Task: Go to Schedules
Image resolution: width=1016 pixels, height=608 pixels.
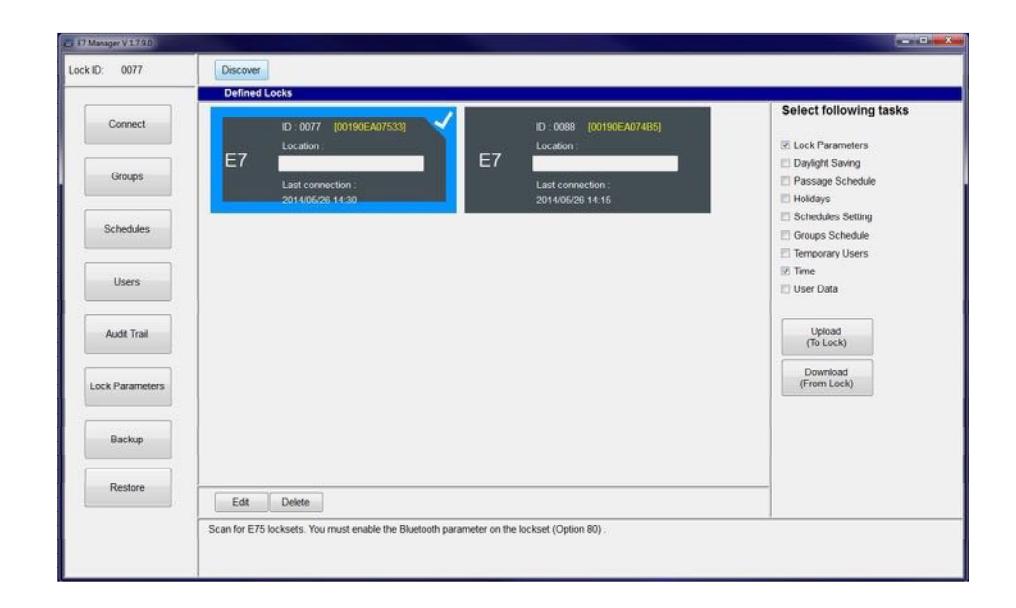Action: (x=128, y=229)
